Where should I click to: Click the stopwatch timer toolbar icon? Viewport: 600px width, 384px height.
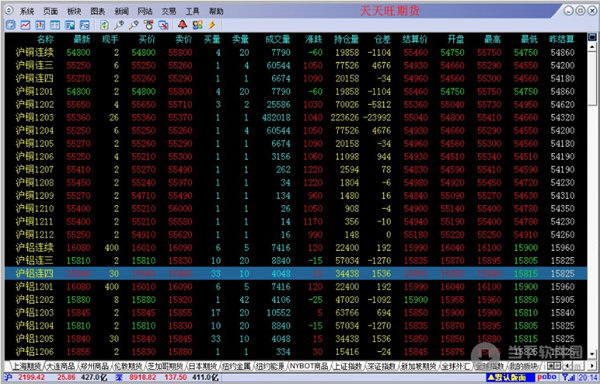coord(148,25)
